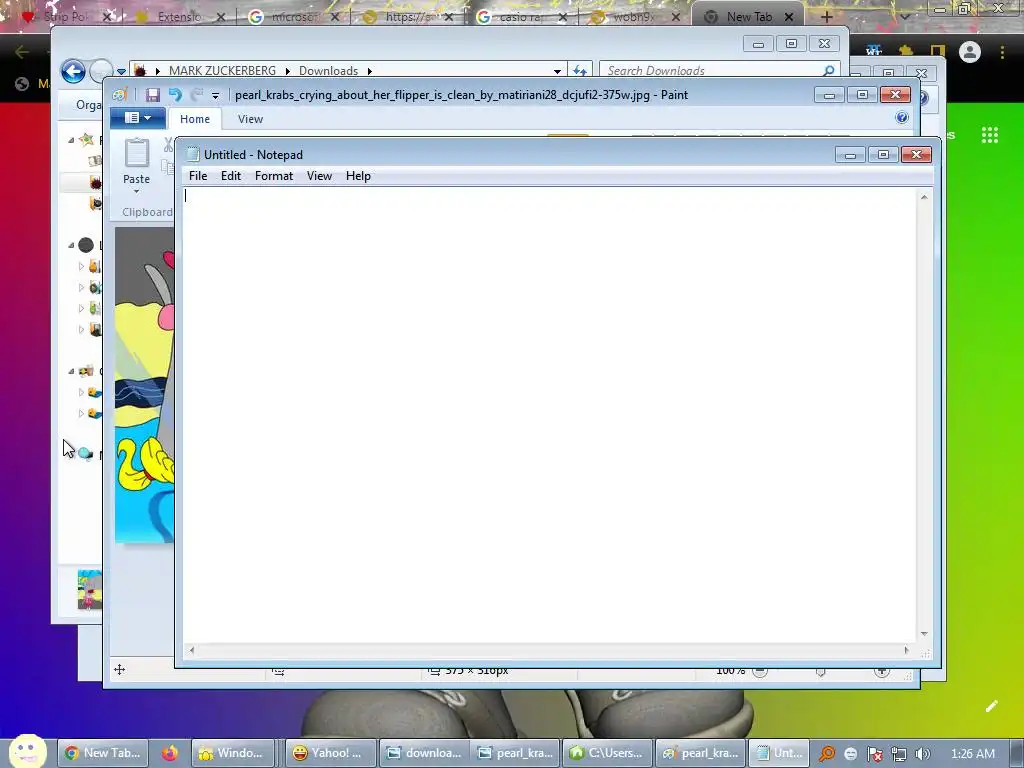
Task: Select the Network icon in Explorer sidebar
Action: coord(86,454)
